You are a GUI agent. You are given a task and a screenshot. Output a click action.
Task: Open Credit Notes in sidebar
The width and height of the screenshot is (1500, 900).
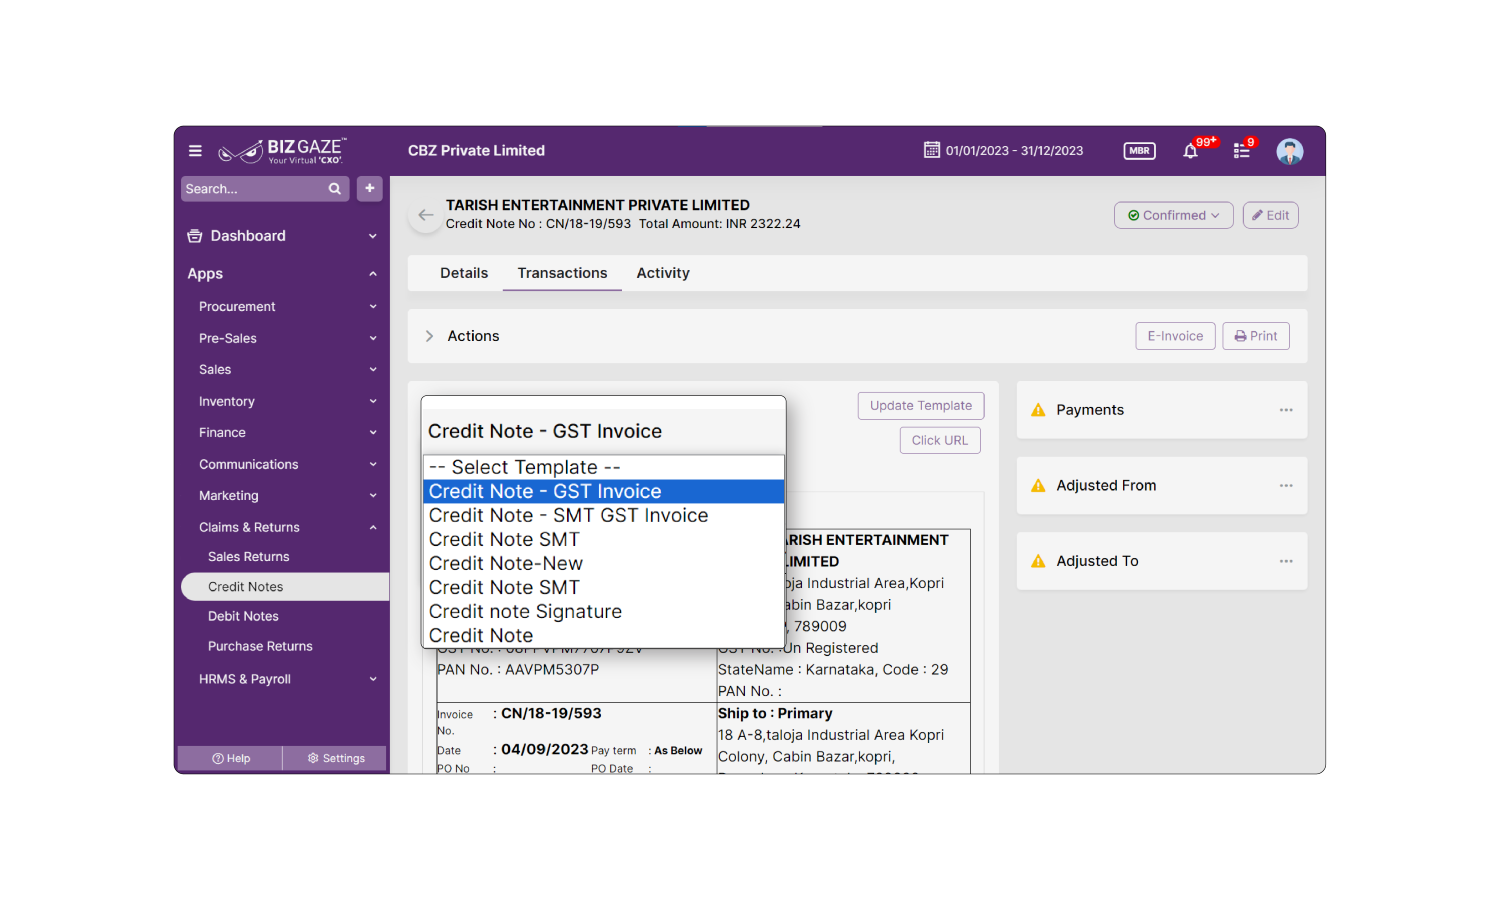285,587
